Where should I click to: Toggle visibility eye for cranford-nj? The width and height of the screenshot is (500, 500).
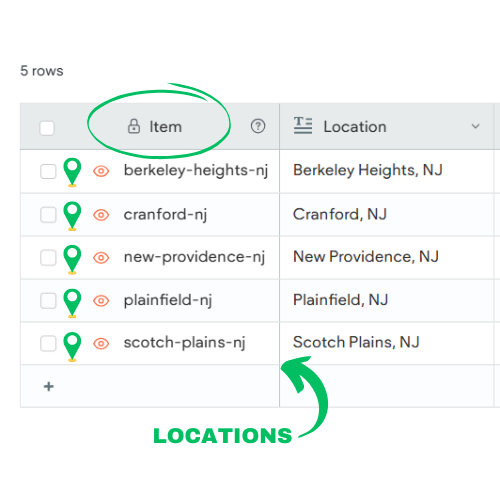101,215
